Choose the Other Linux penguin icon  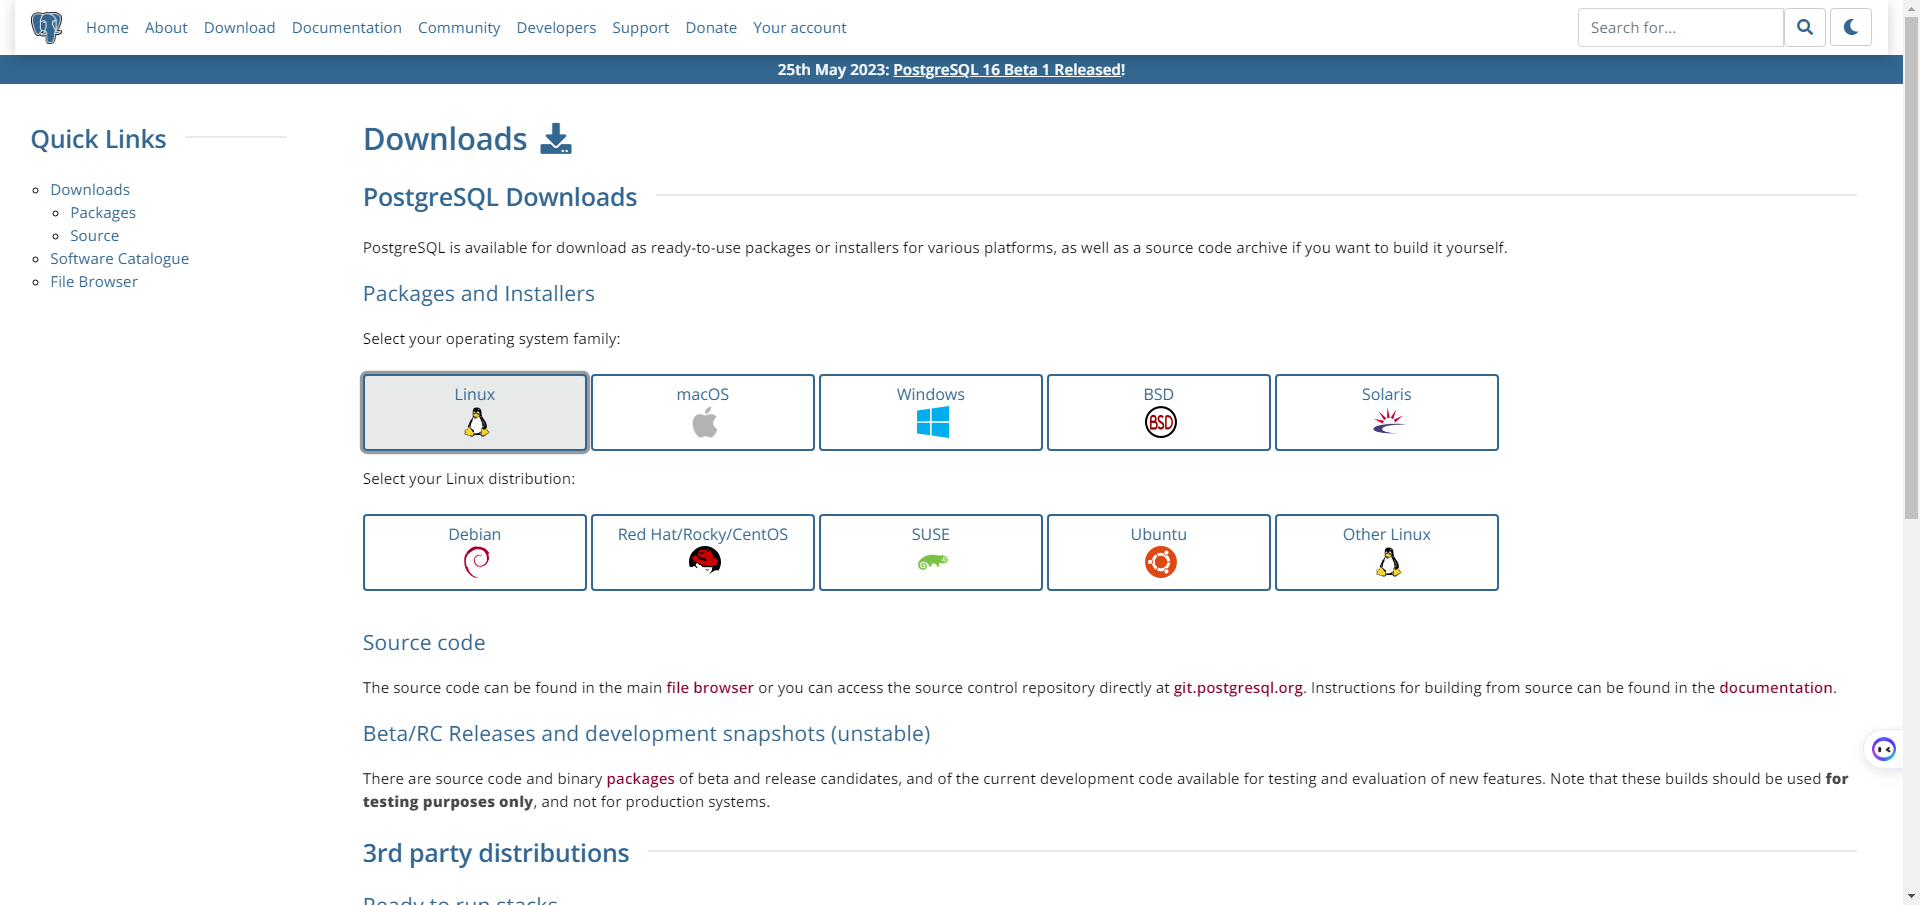[x=1388, y=563]
